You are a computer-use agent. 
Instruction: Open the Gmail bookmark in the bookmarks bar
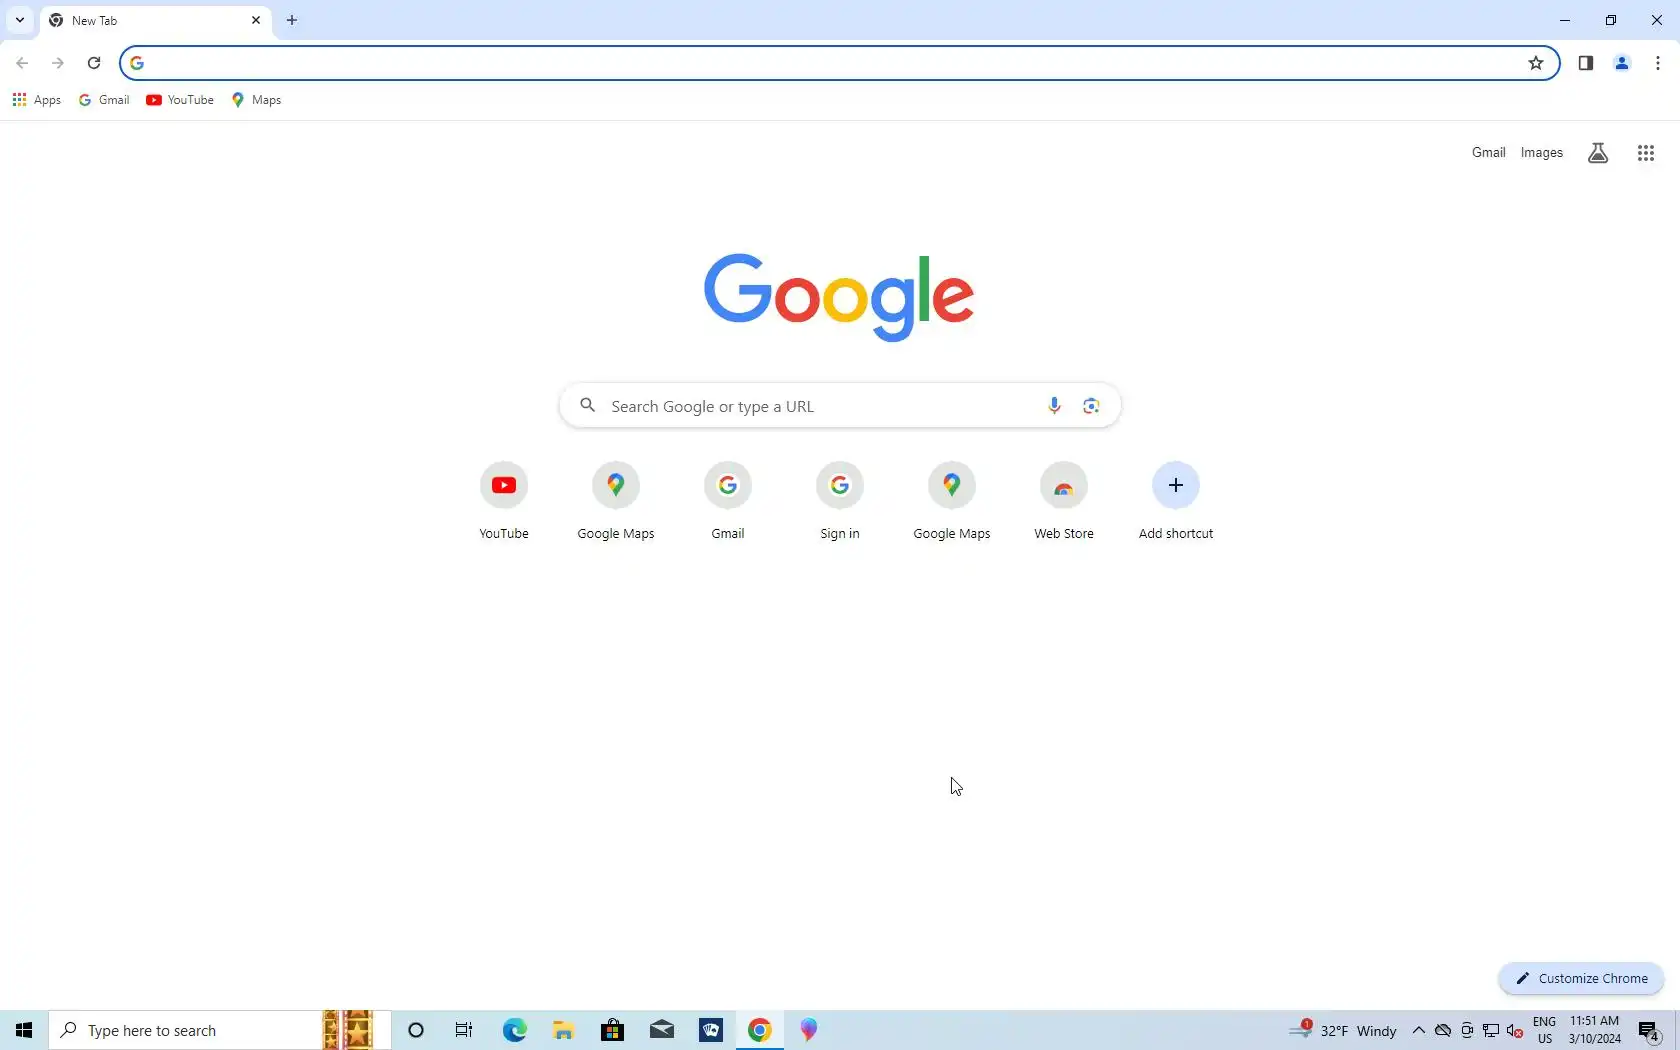pyautogui.click(x=104, y=100)
